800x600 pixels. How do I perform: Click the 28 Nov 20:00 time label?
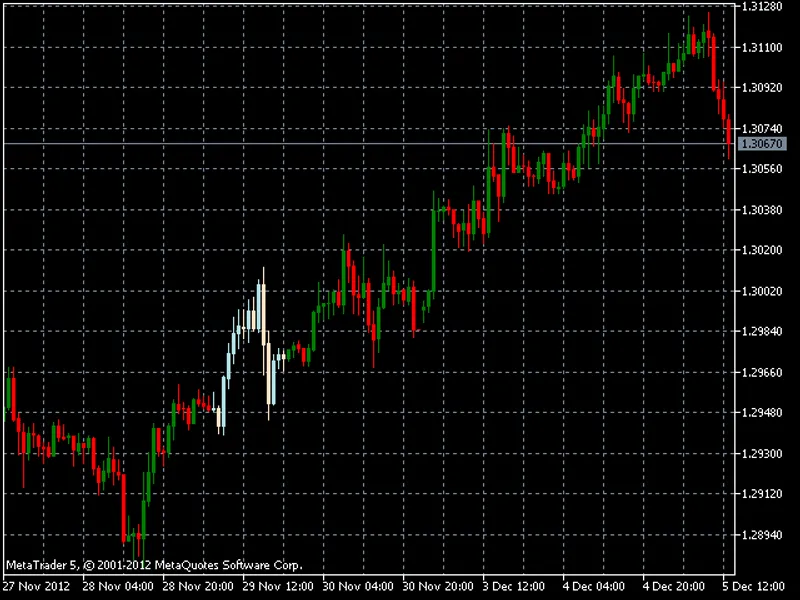tap(198, 586)
